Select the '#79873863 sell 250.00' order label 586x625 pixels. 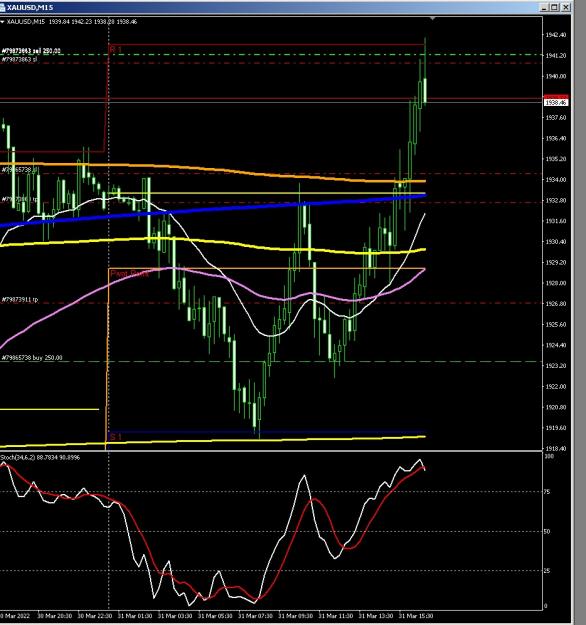click(x=31, y=51)
